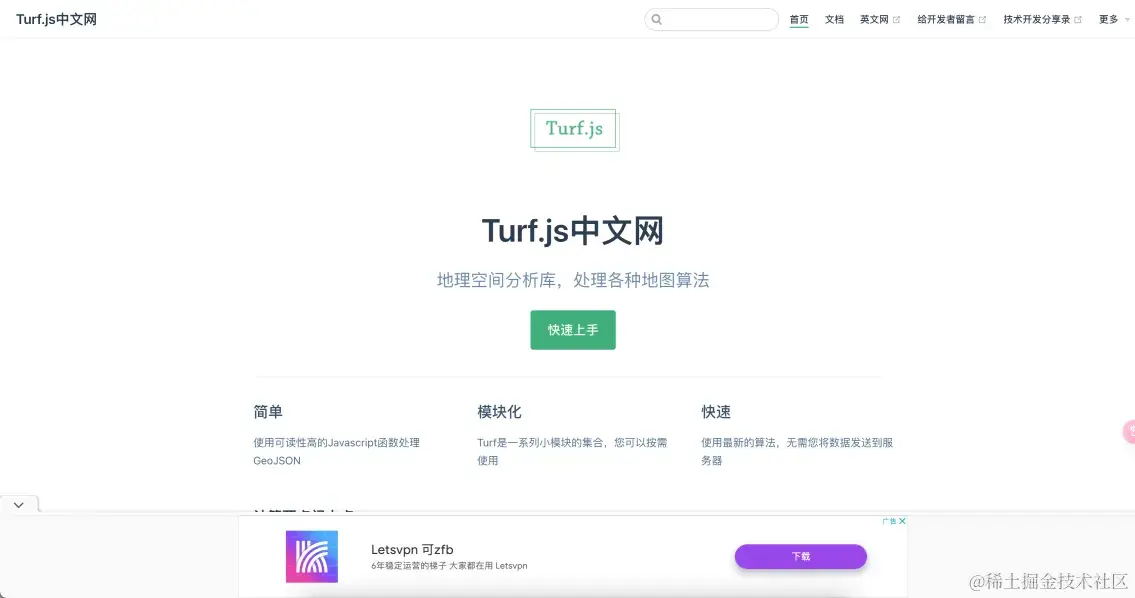1135x598 pixels.
Task: Click the magnifier icon in search box
Action: pyautogui.click(x=657, y=20)
